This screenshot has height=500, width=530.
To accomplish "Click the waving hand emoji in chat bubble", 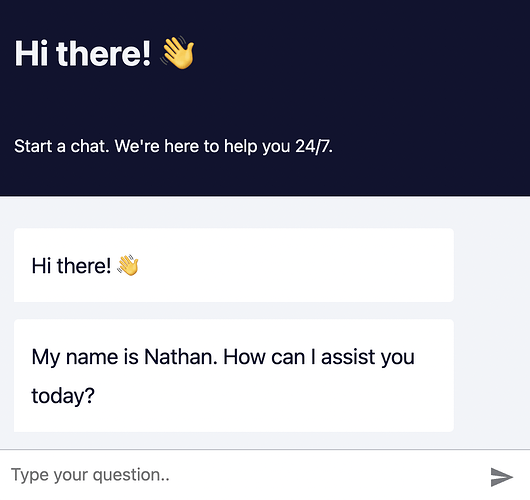I will coord(128,265).
